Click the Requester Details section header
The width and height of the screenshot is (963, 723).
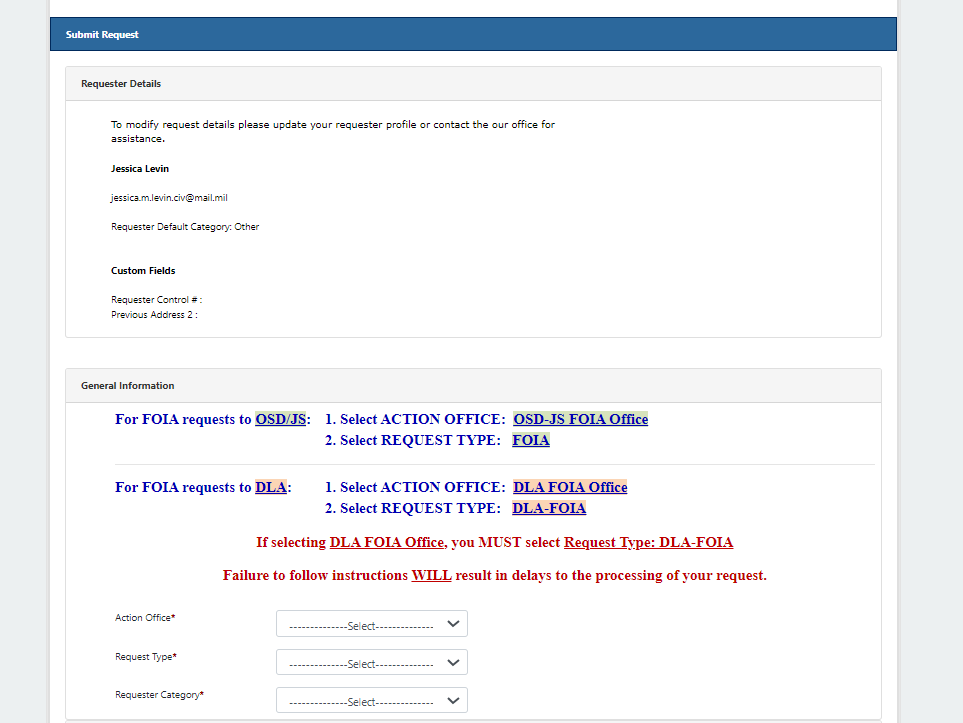pyautogui.click(x=473, y=84)
